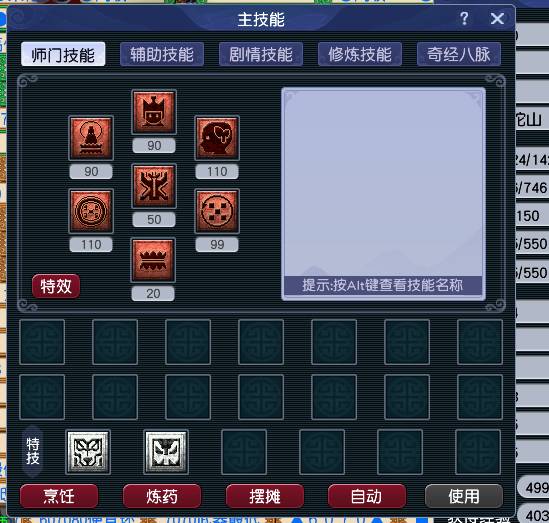Select the round coin skill icon above 110
Screen dimensions: 549x523
(x=91, y=211)
